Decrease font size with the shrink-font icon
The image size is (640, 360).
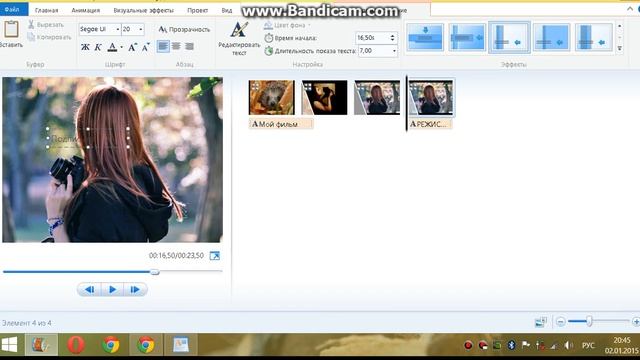pos(146,47)
